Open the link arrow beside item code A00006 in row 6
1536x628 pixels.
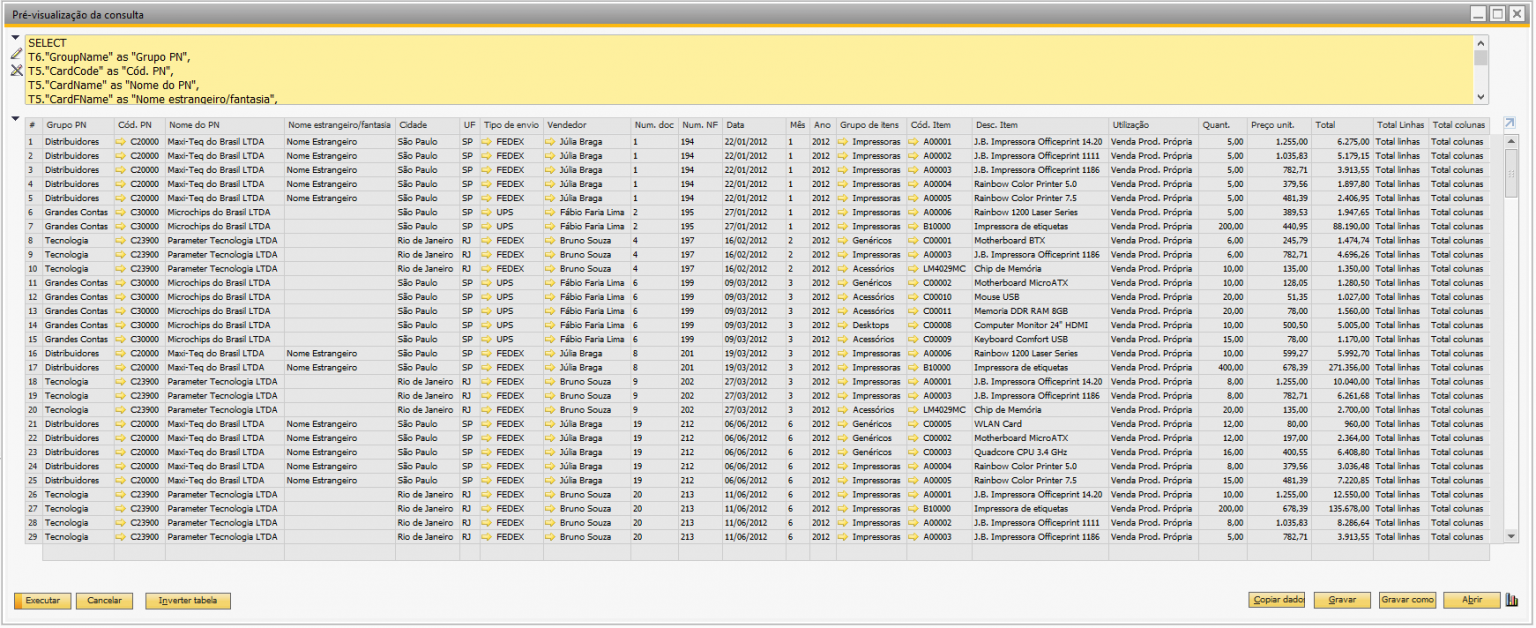pyautogui.click(x=915, y=212)
